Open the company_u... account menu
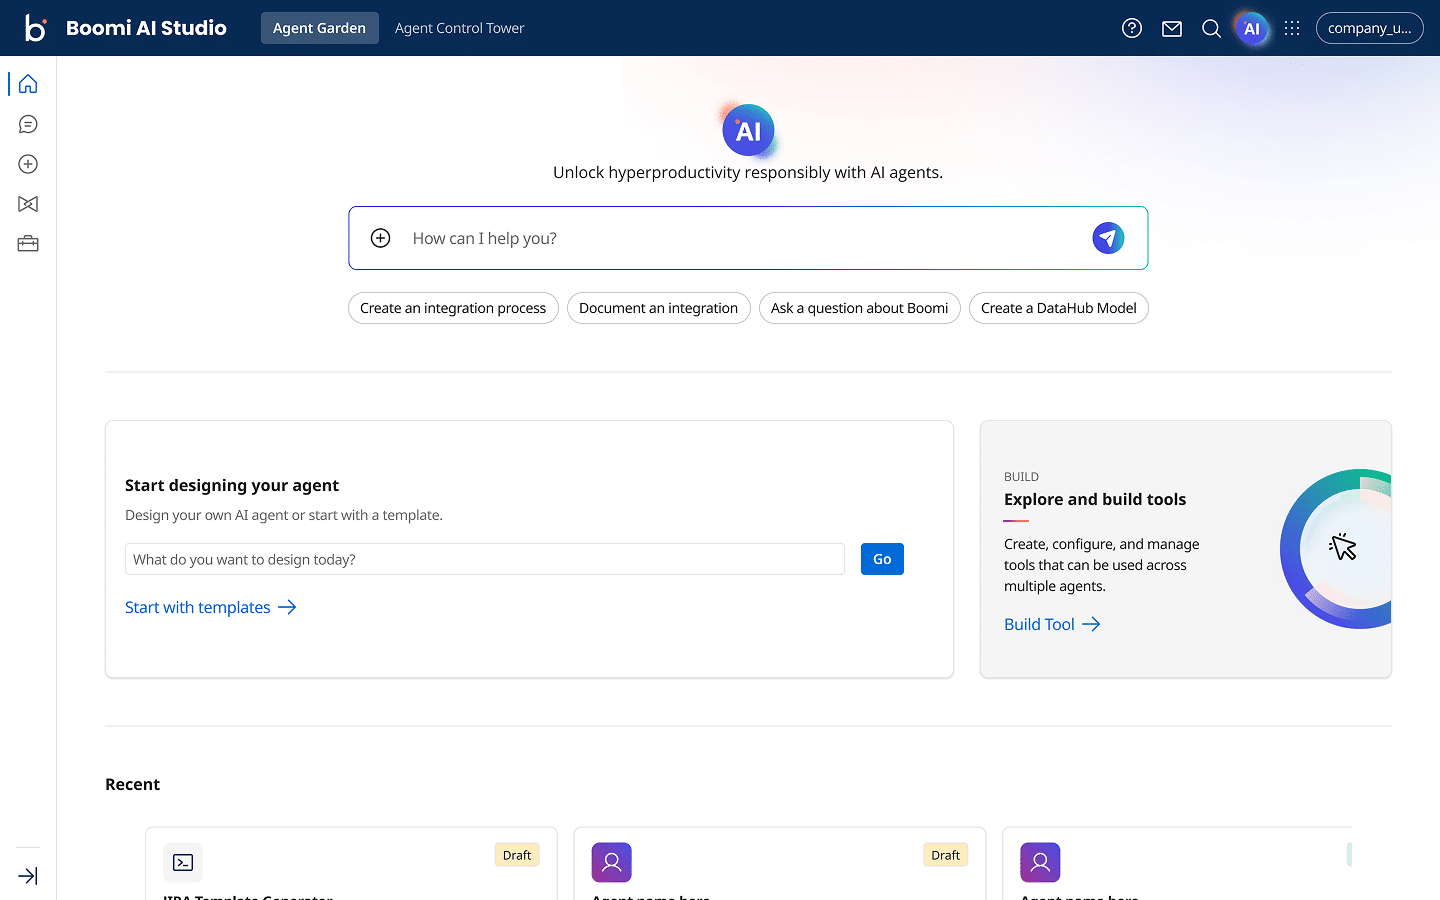The height and width of the screenshot is (900, 1440). 1370,28
